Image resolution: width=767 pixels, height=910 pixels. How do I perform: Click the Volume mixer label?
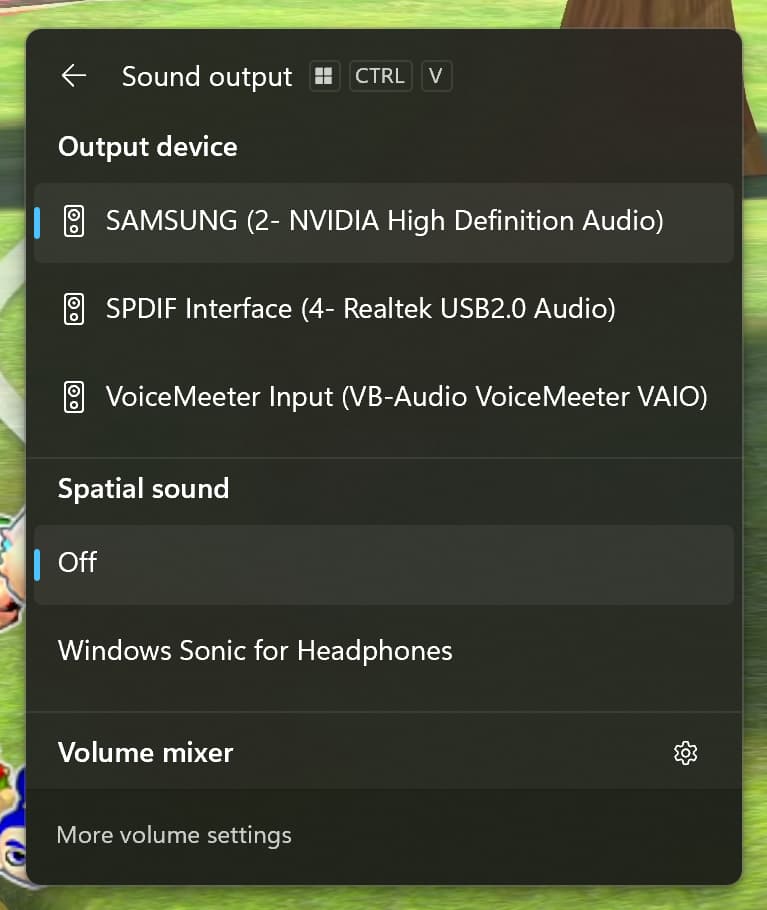(146, 752)
